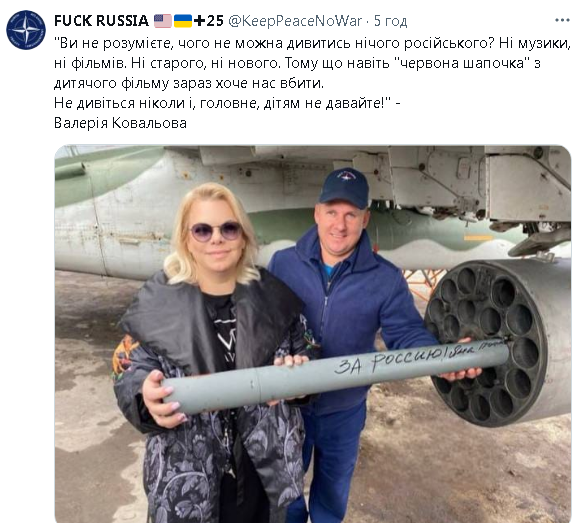Image resolution: width=579 pixels, height=523 pixels.
Task: Click the US flag emoji in name
Action: point(163,21)
